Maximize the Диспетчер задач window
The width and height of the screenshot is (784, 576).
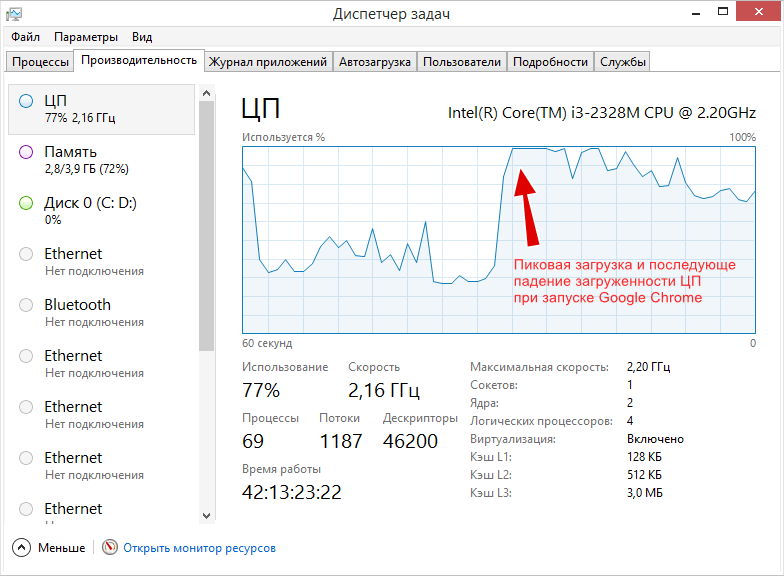(x=723, y=12)
